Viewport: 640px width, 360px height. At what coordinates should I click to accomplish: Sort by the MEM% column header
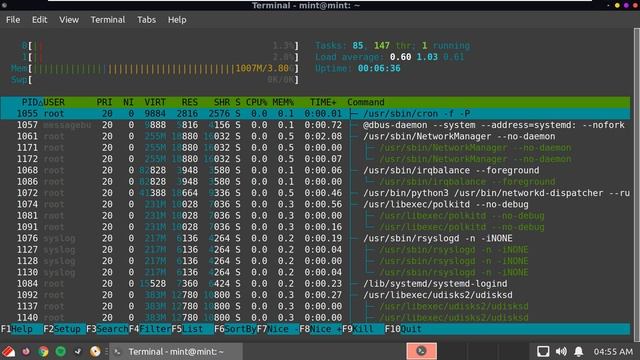coord(283,102)
